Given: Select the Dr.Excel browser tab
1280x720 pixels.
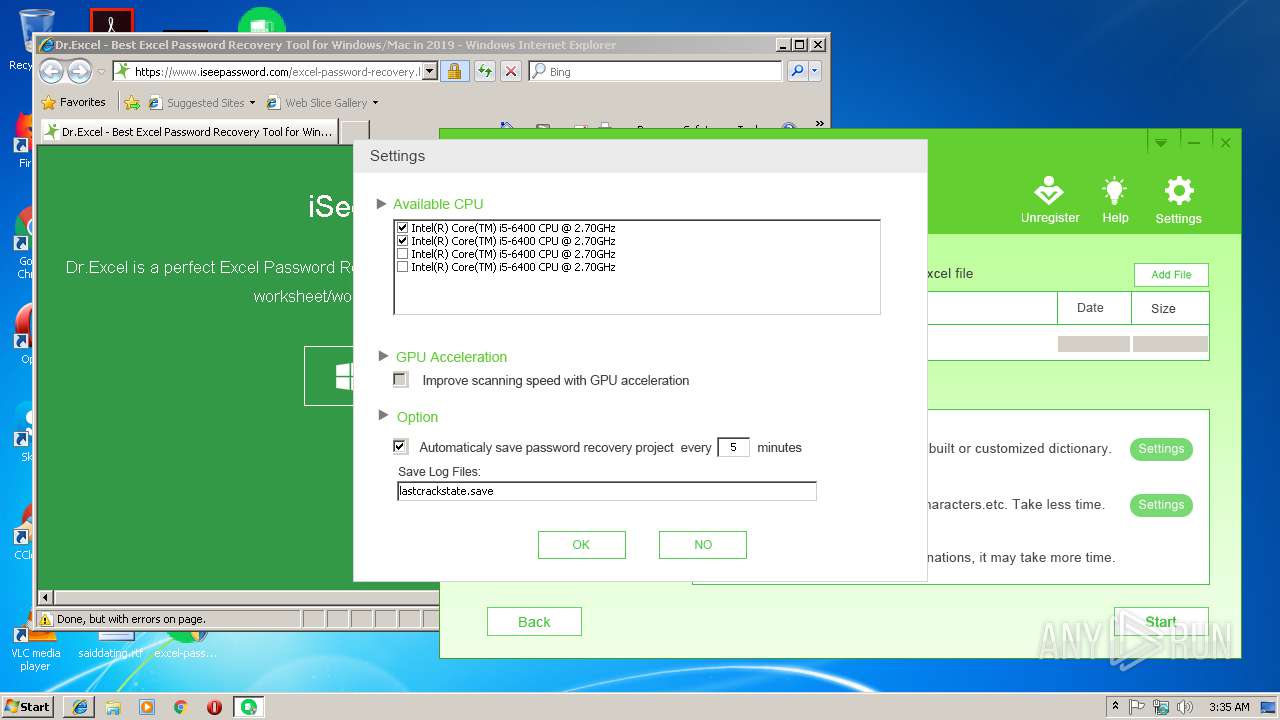Looking at the screenshot, I should click(189, 132).
